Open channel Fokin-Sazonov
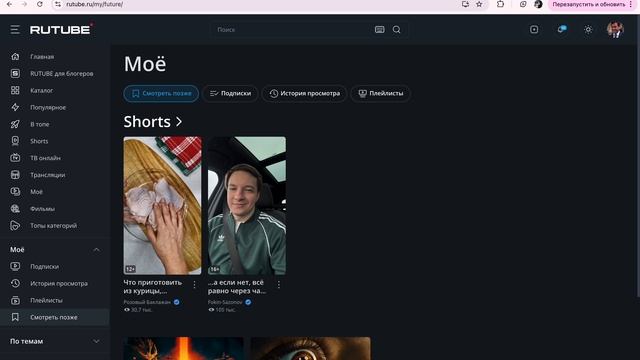640x360 pixels. (225, 302)
